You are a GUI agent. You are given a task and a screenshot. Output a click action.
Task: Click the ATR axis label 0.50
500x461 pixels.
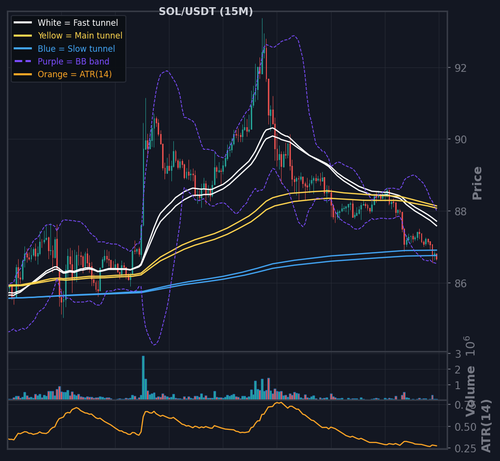point(465,427)
